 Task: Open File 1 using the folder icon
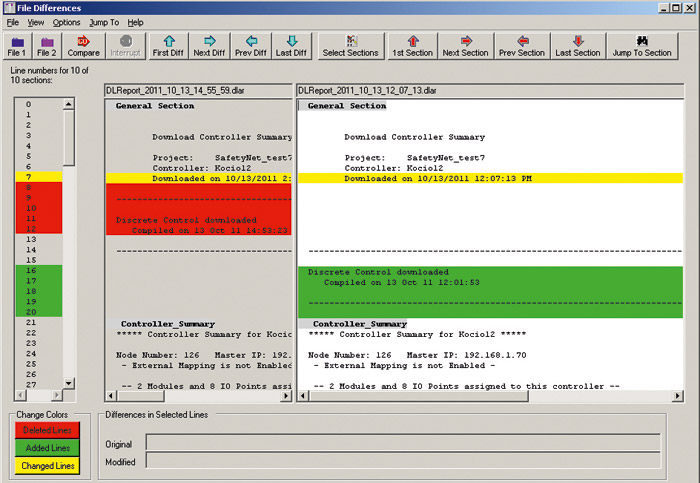pos(17,45)
